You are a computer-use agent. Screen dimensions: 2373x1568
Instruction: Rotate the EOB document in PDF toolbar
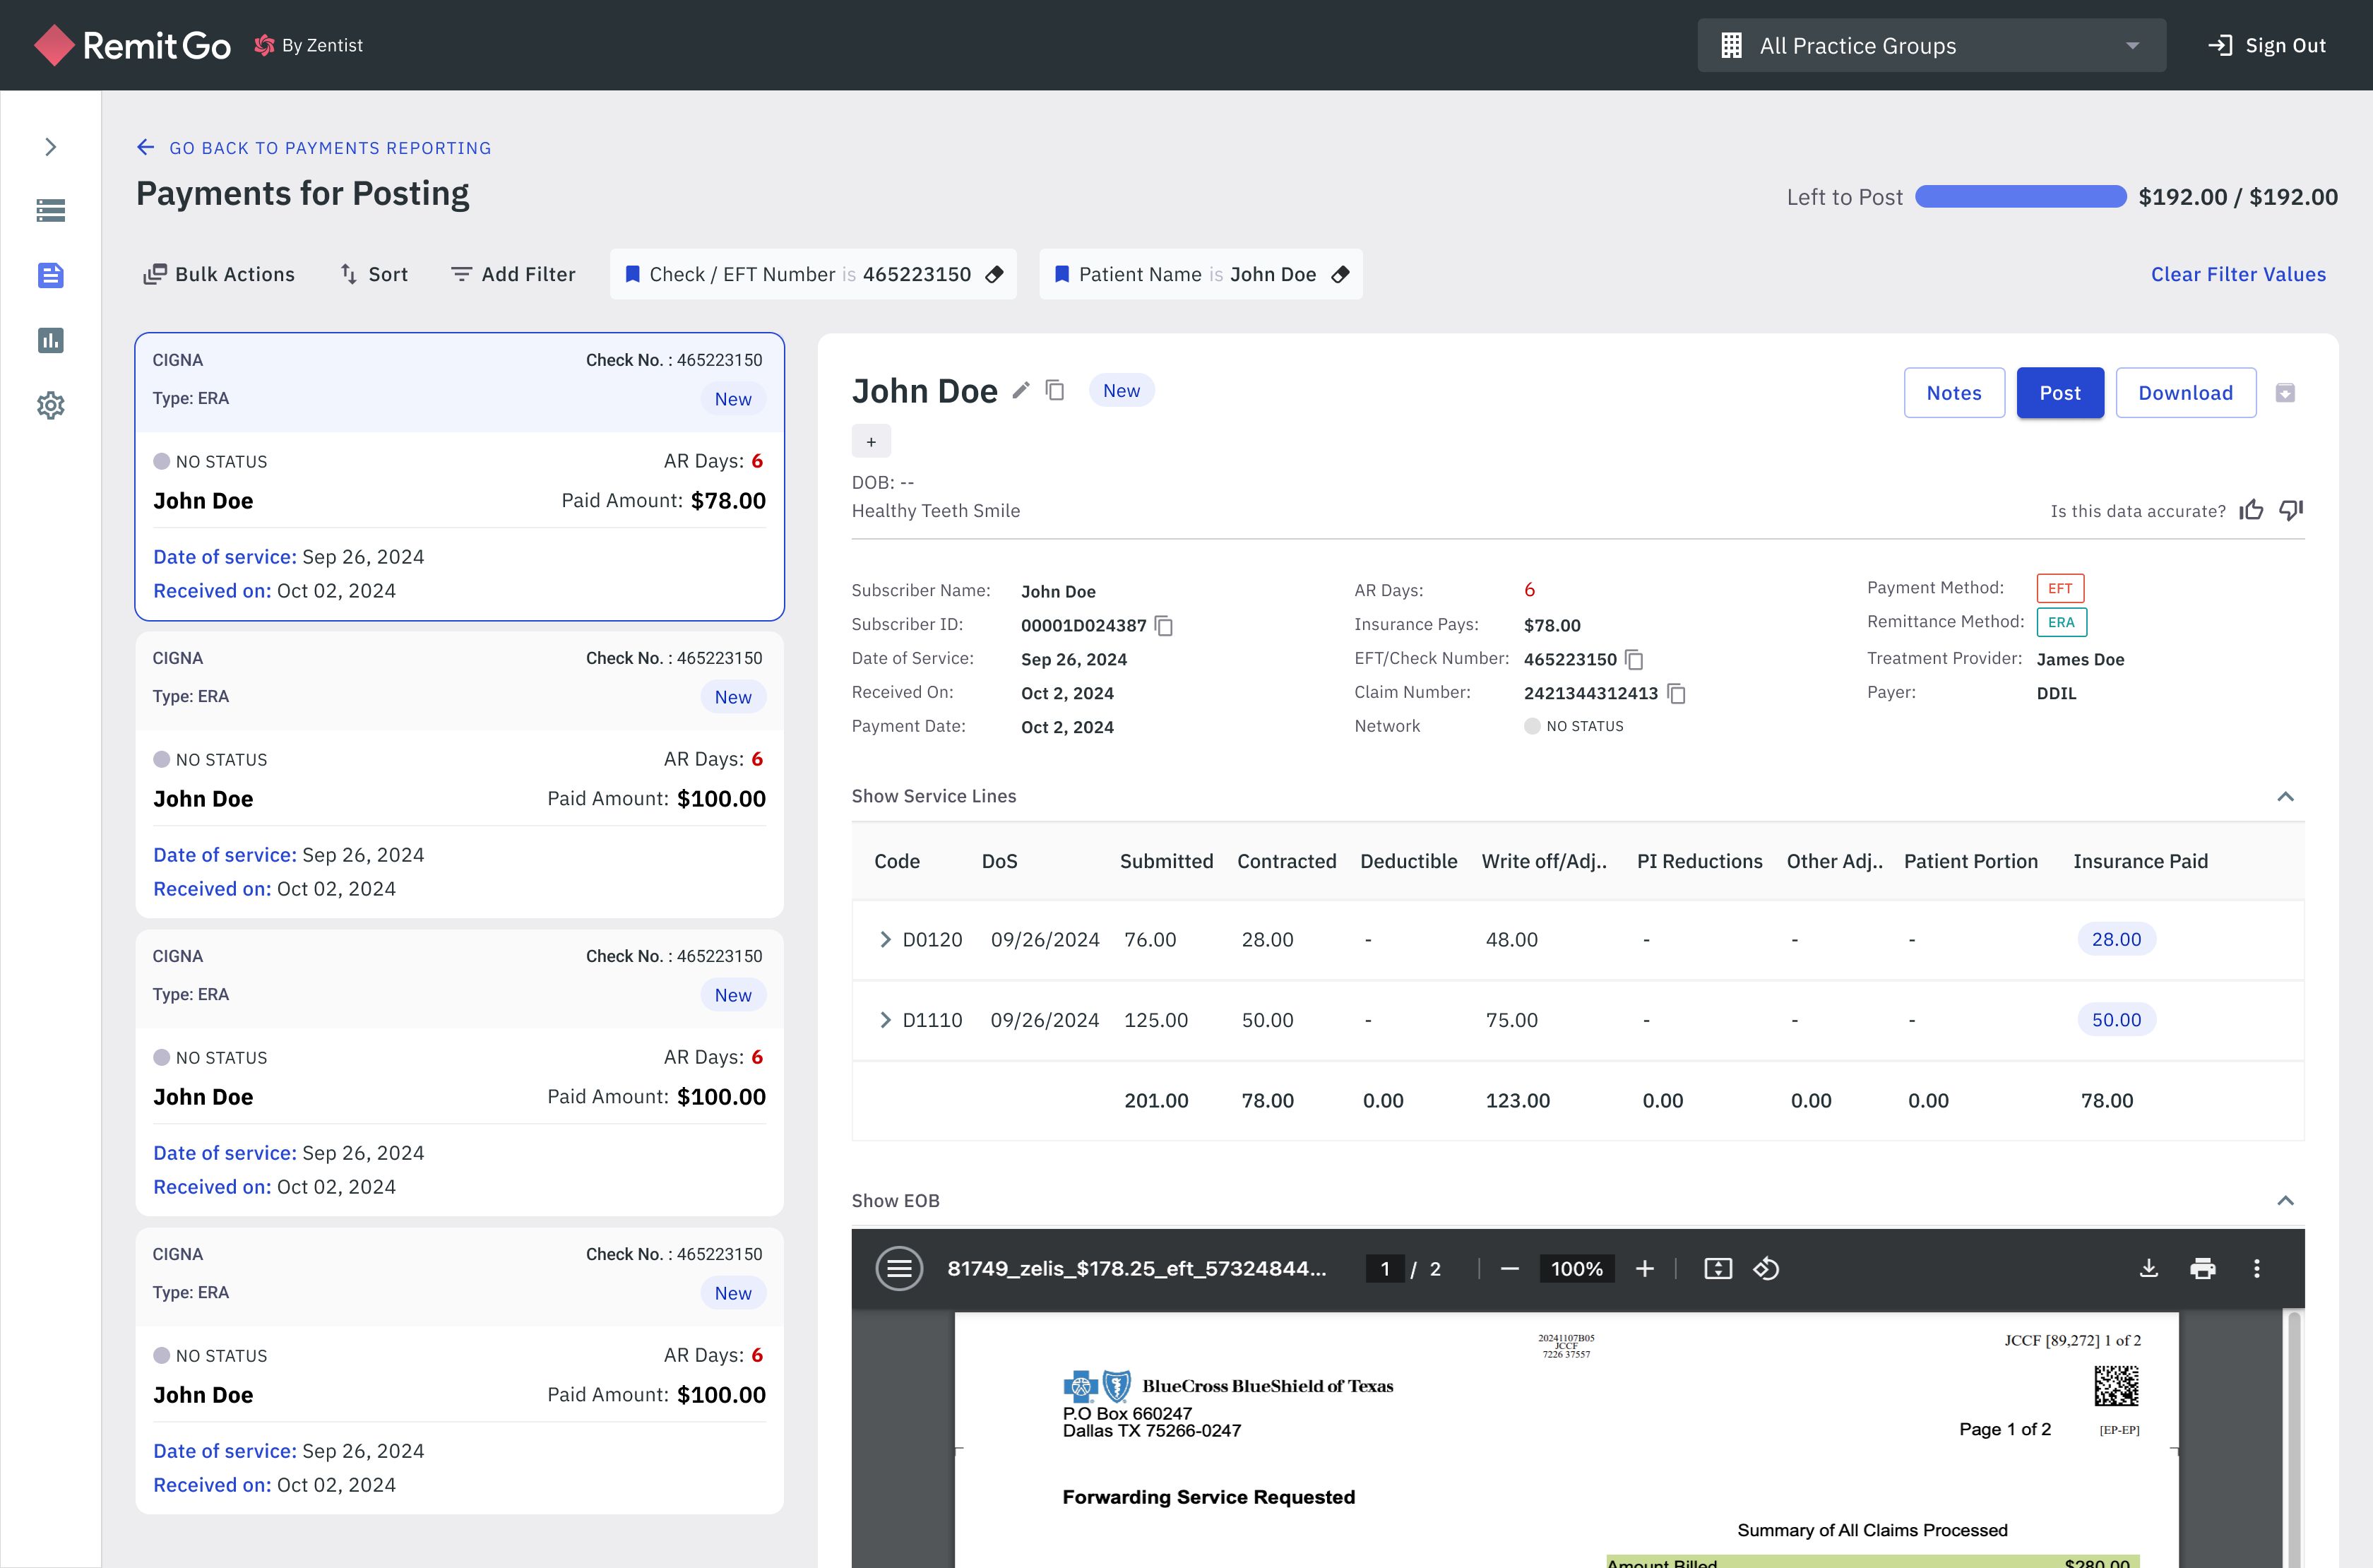click(x=1766, y=1269)
